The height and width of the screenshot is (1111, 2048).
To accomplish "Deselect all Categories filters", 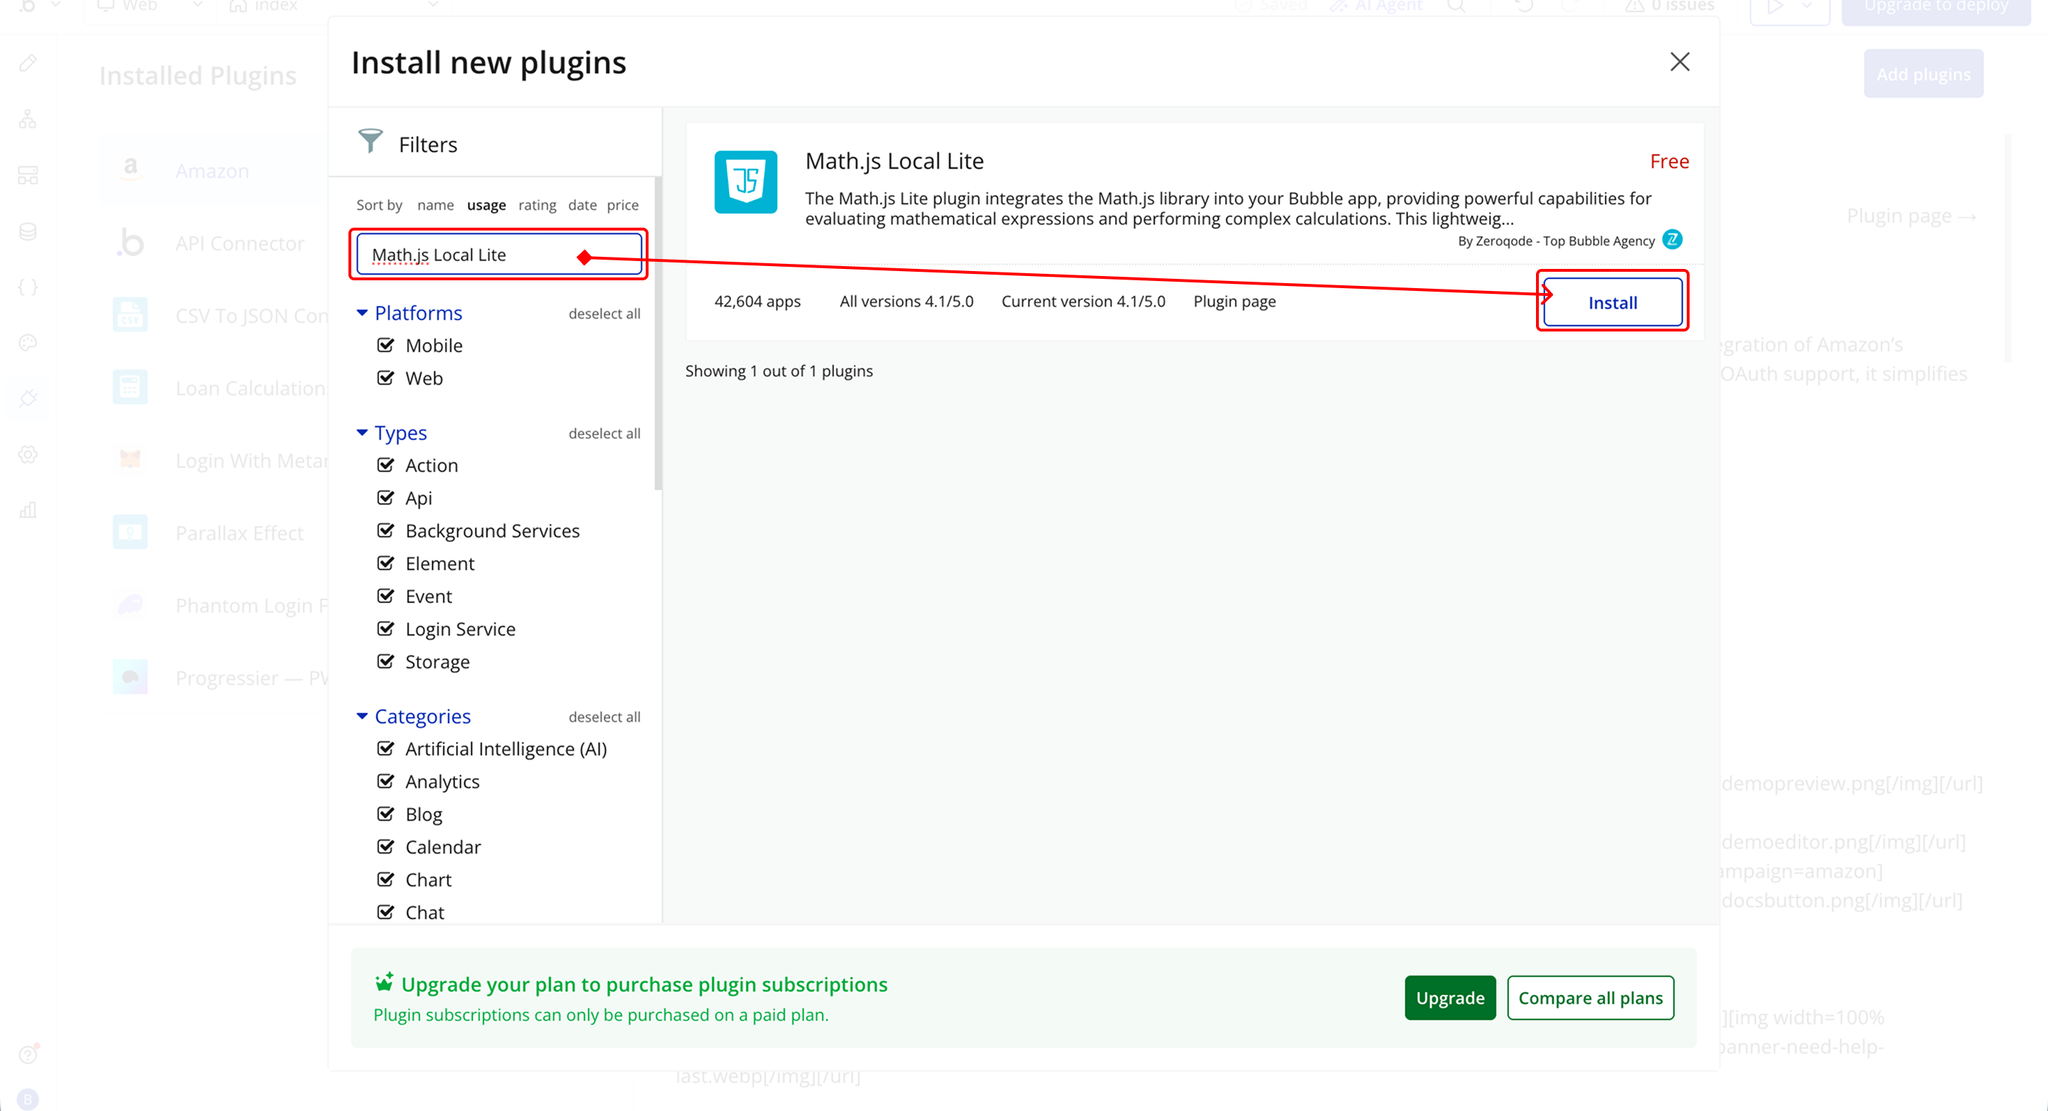I will tap(604, 717).
